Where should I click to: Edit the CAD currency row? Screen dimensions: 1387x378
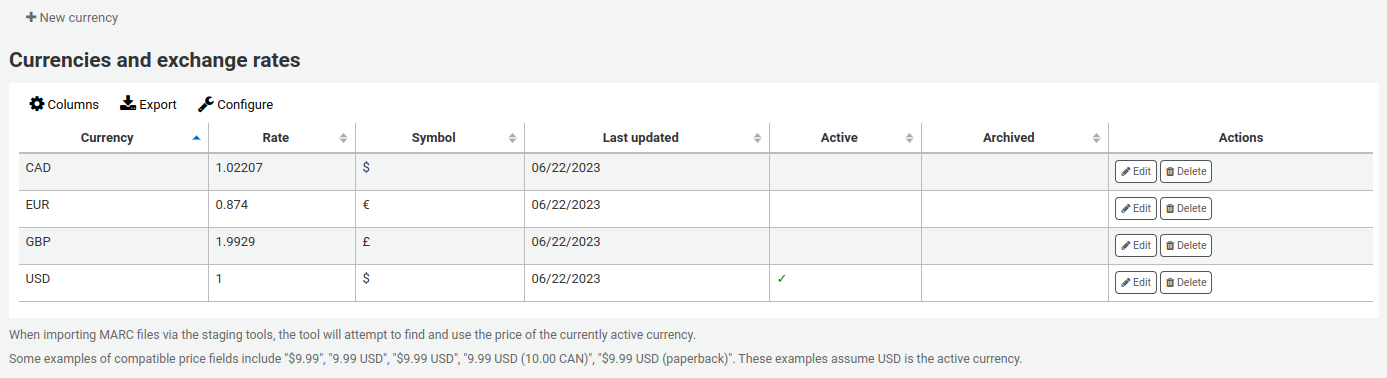pyautogui.click(x=1135, y=172)
